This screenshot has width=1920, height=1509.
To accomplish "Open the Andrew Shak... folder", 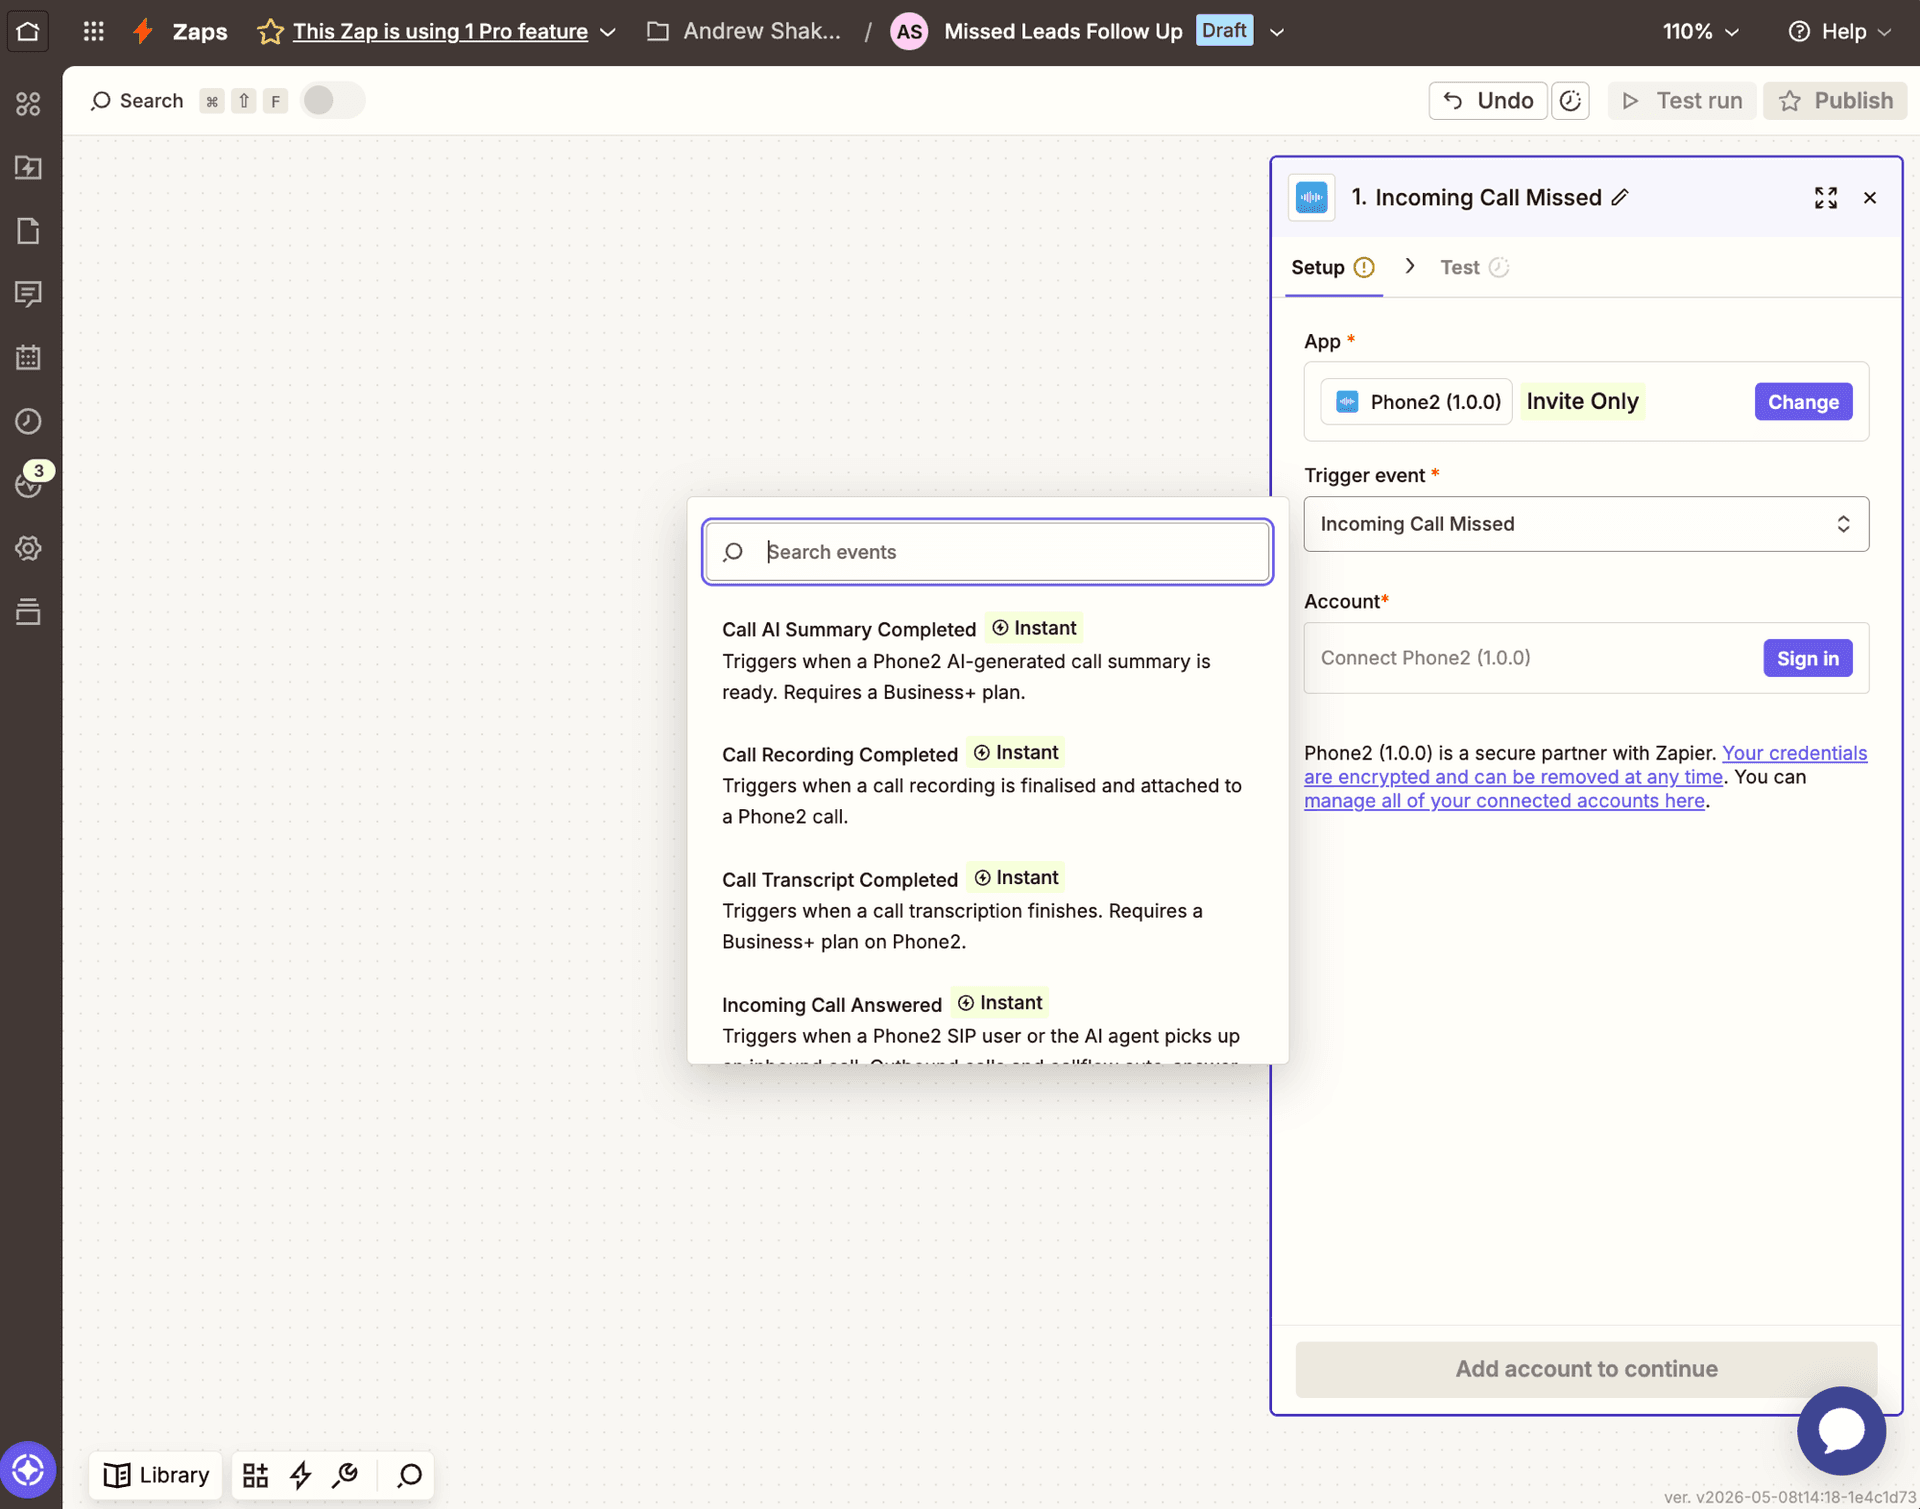I will [x=743, y=31].
